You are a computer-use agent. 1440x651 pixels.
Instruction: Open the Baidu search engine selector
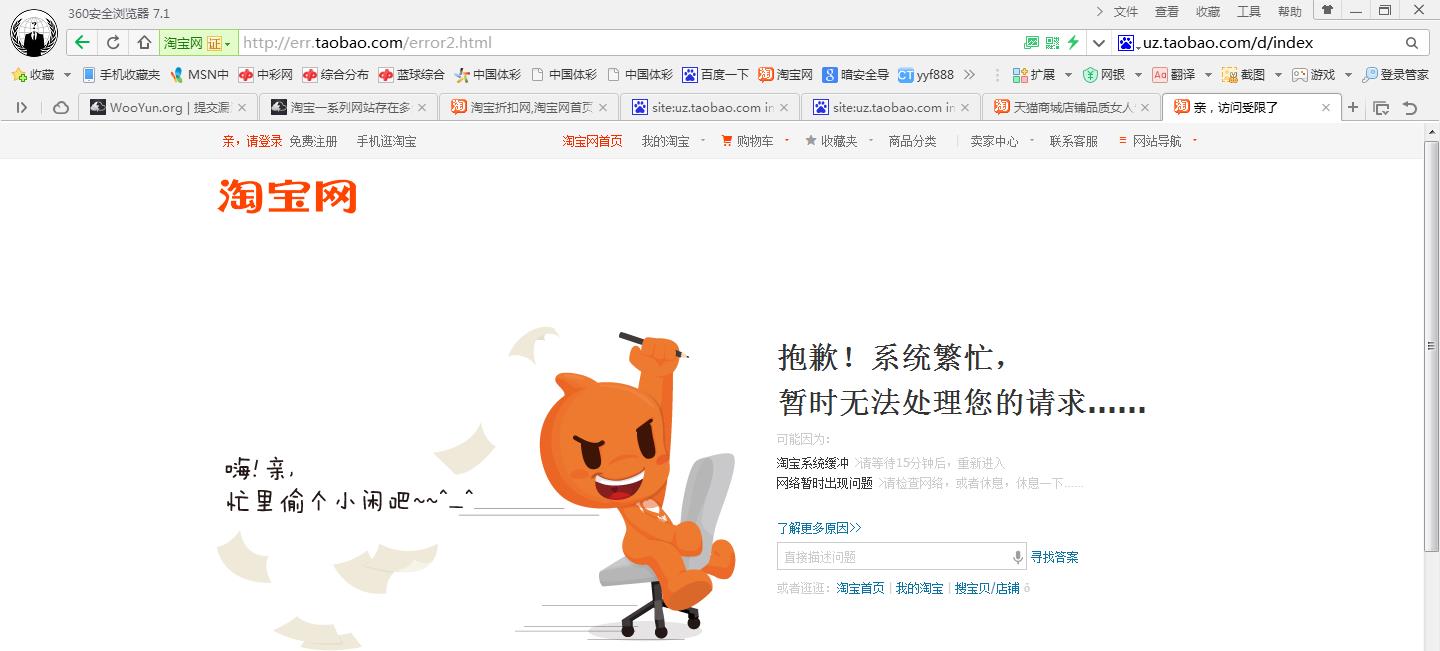pos(1128,43)
